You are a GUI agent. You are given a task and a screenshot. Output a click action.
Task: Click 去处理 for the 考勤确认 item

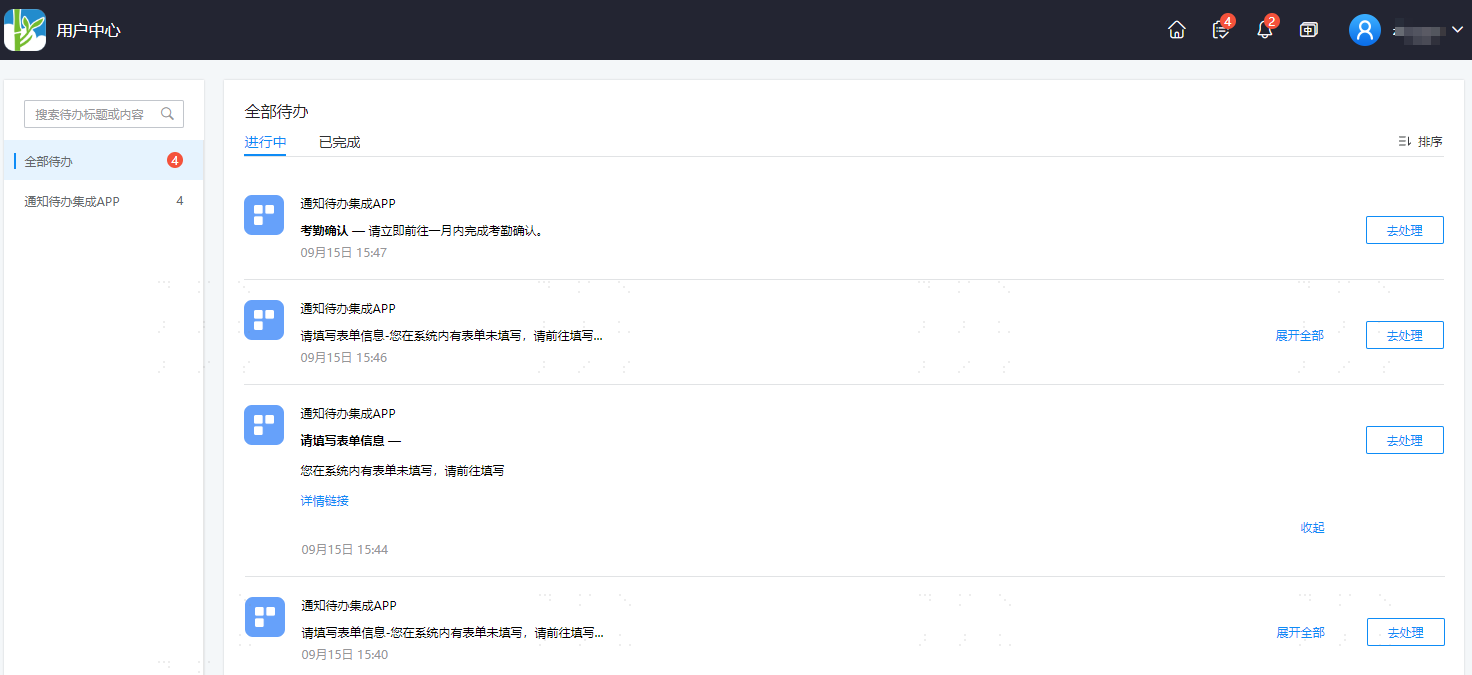[x=1404, y=230]
